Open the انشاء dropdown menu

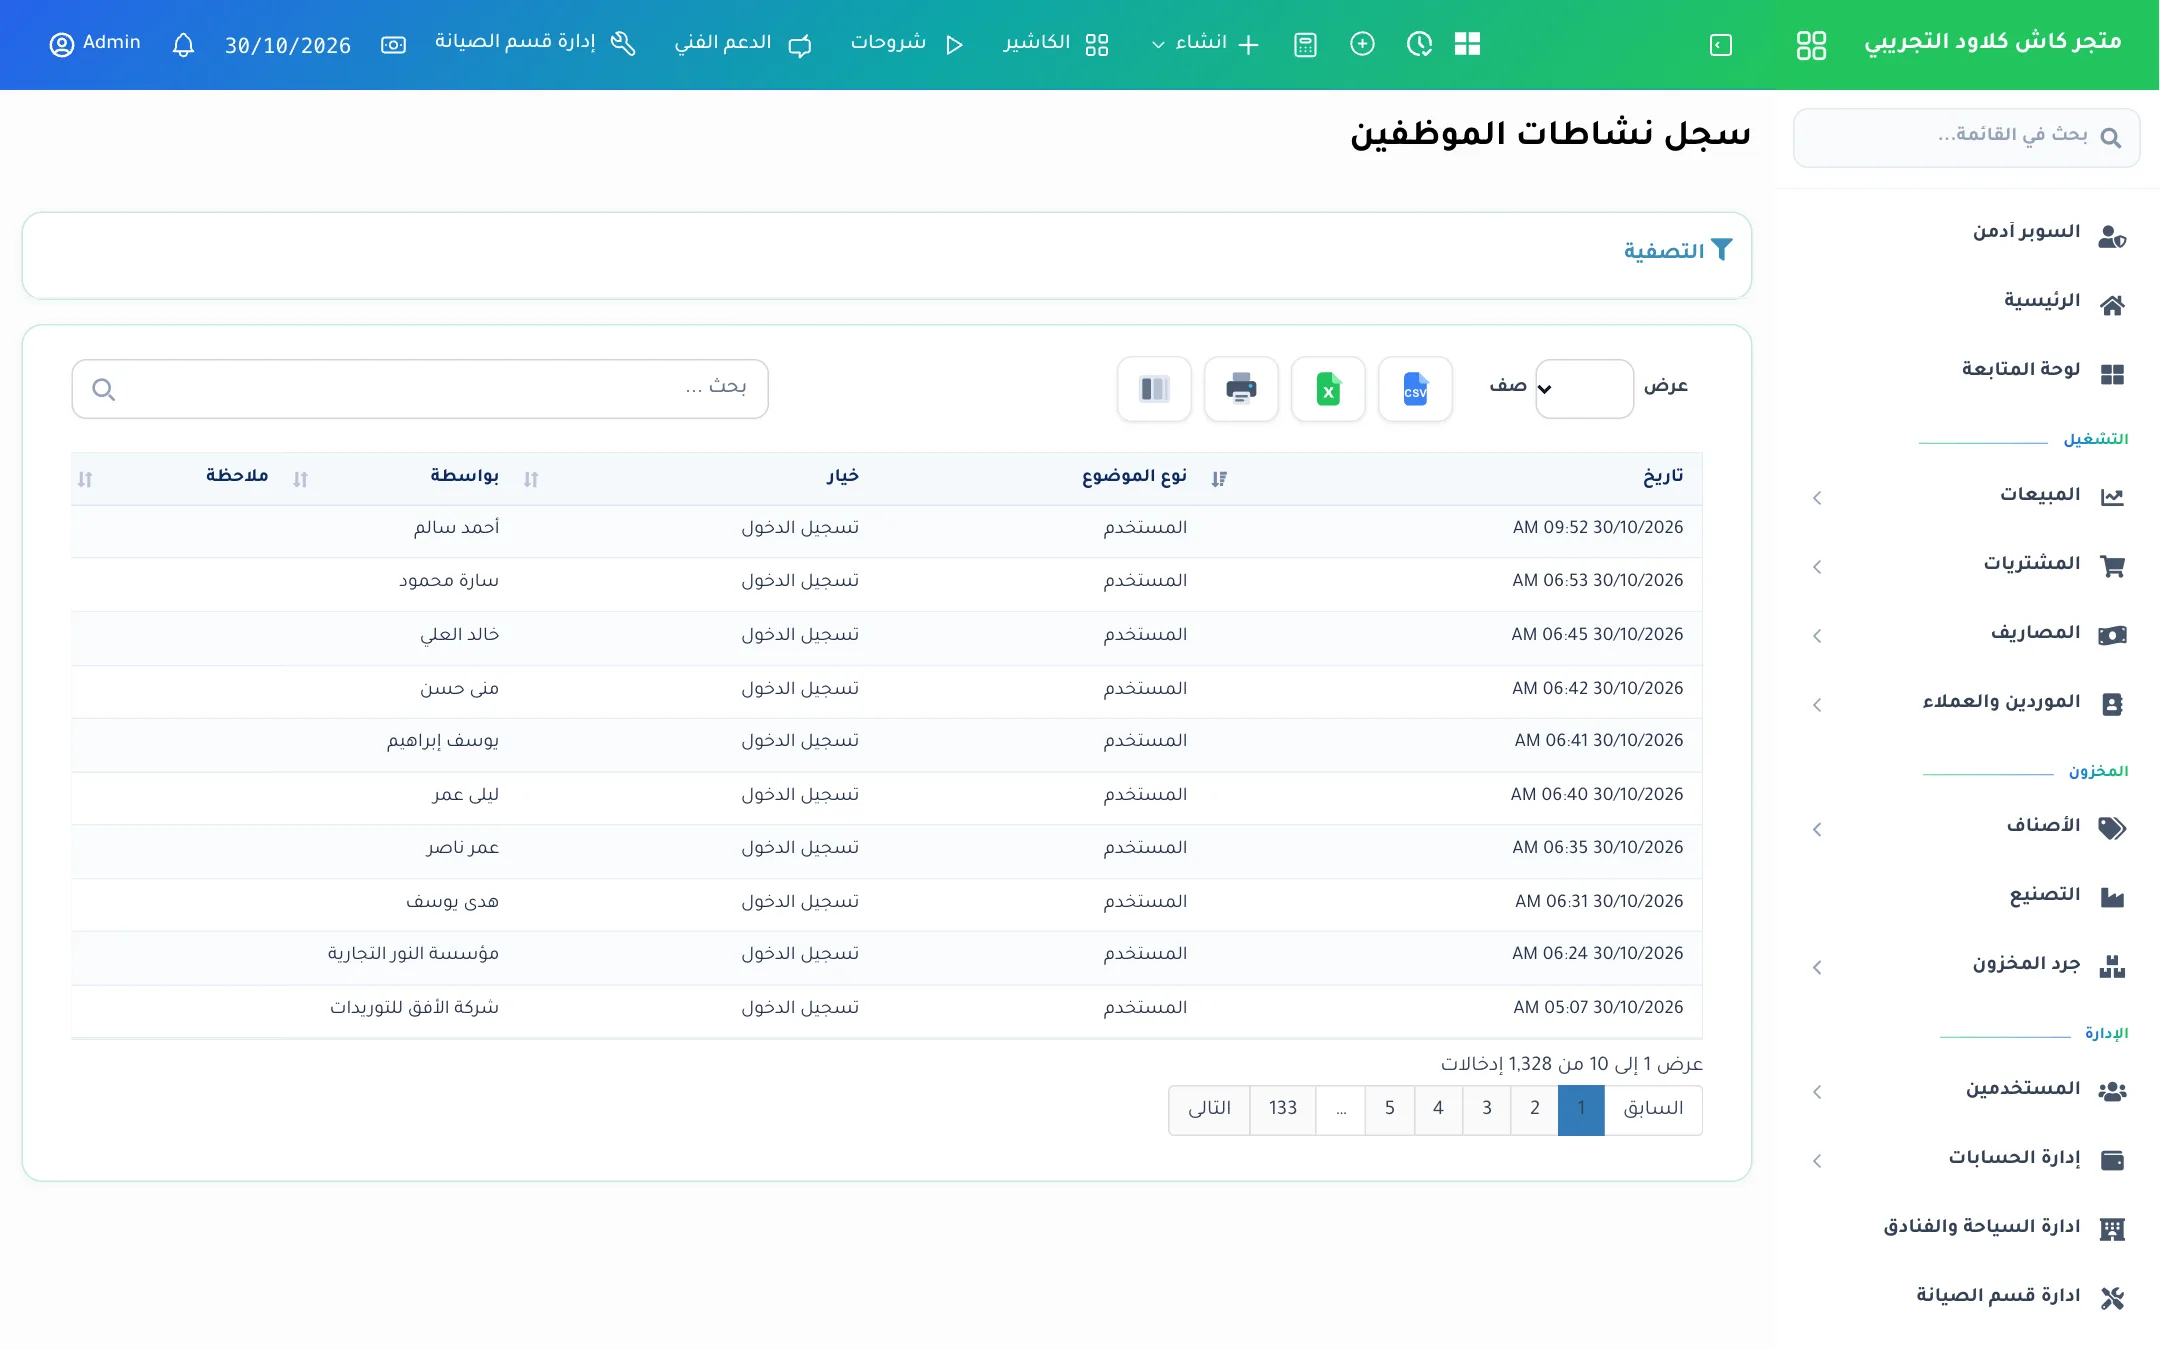tap(1205, 44)
